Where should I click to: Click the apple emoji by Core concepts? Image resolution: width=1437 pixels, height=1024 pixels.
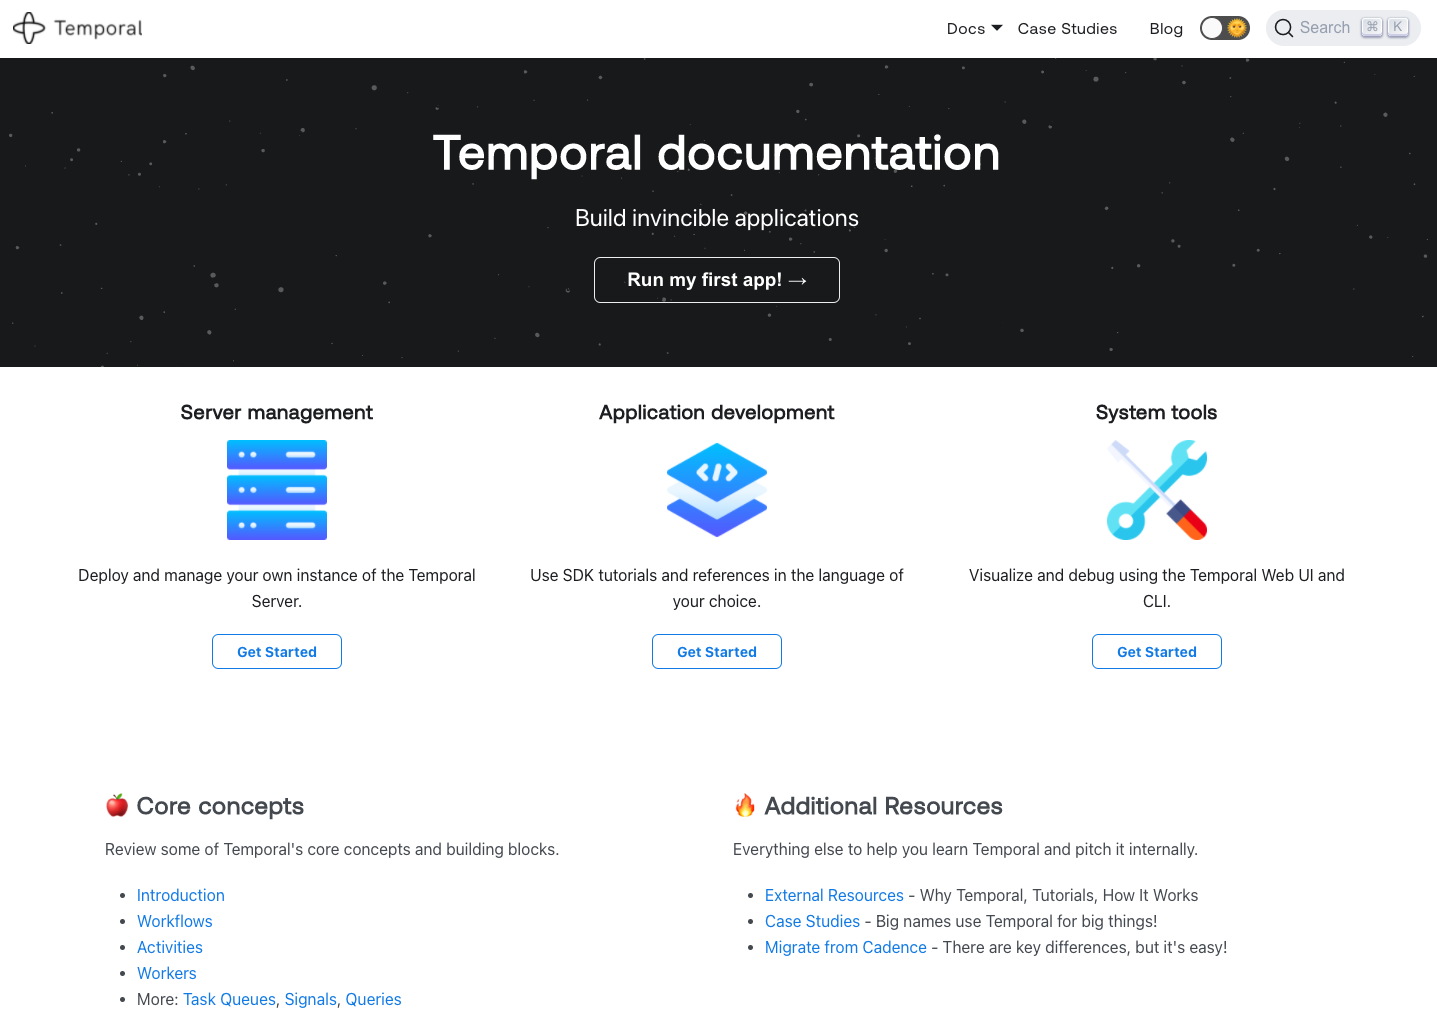tap(117, 805)
